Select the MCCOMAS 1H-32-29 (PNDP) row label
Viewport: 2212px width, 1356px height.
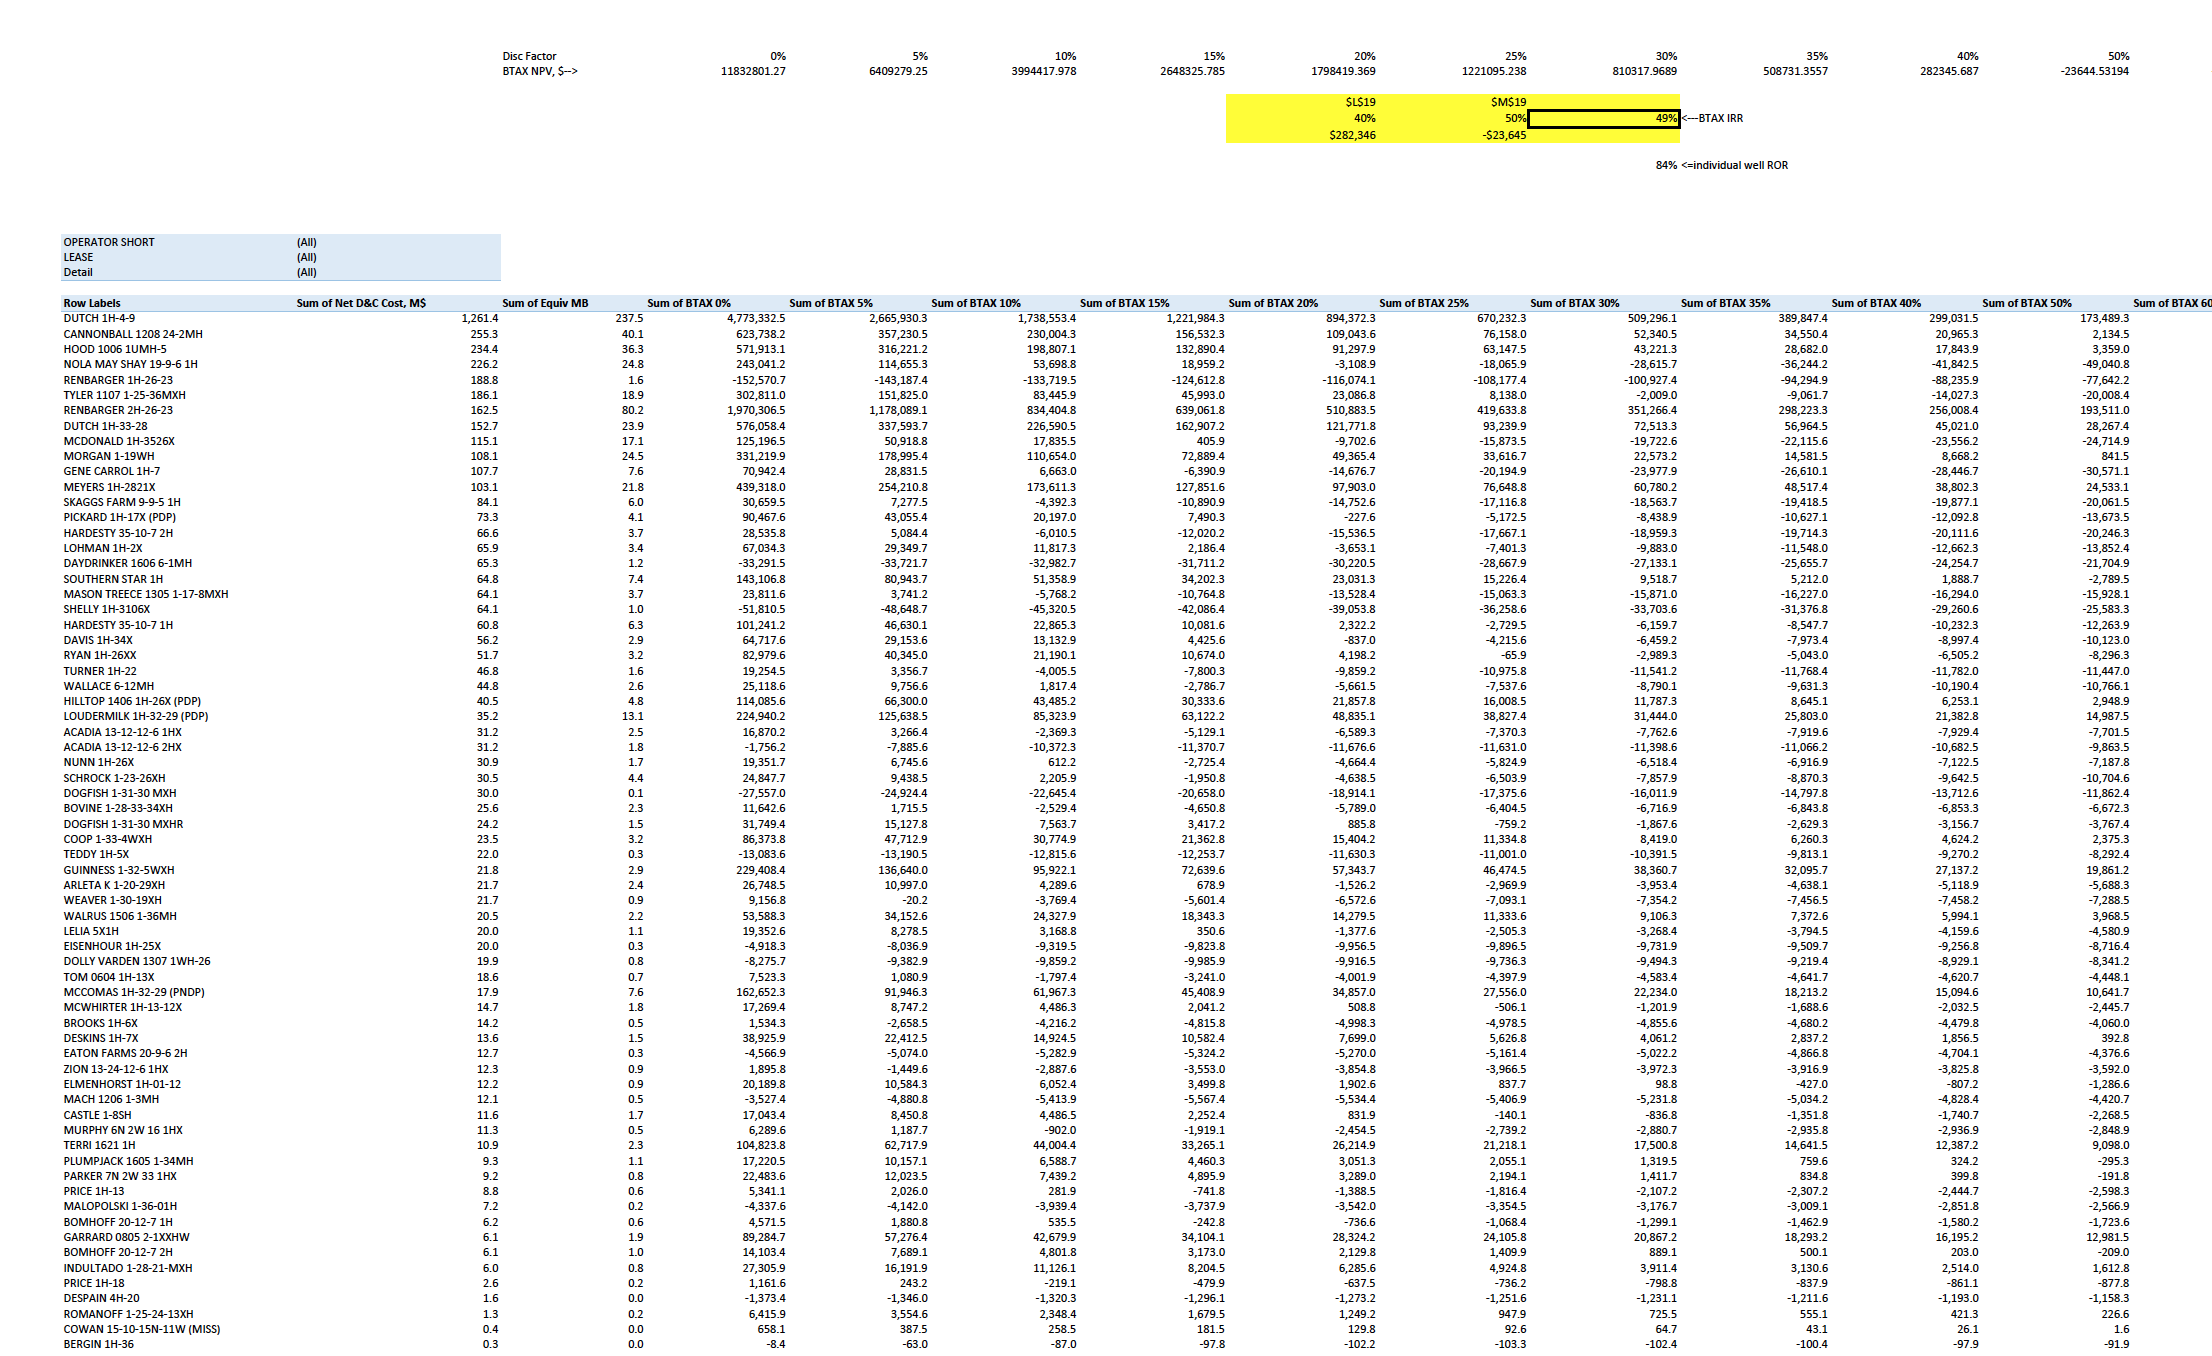[x=134, y=992]
